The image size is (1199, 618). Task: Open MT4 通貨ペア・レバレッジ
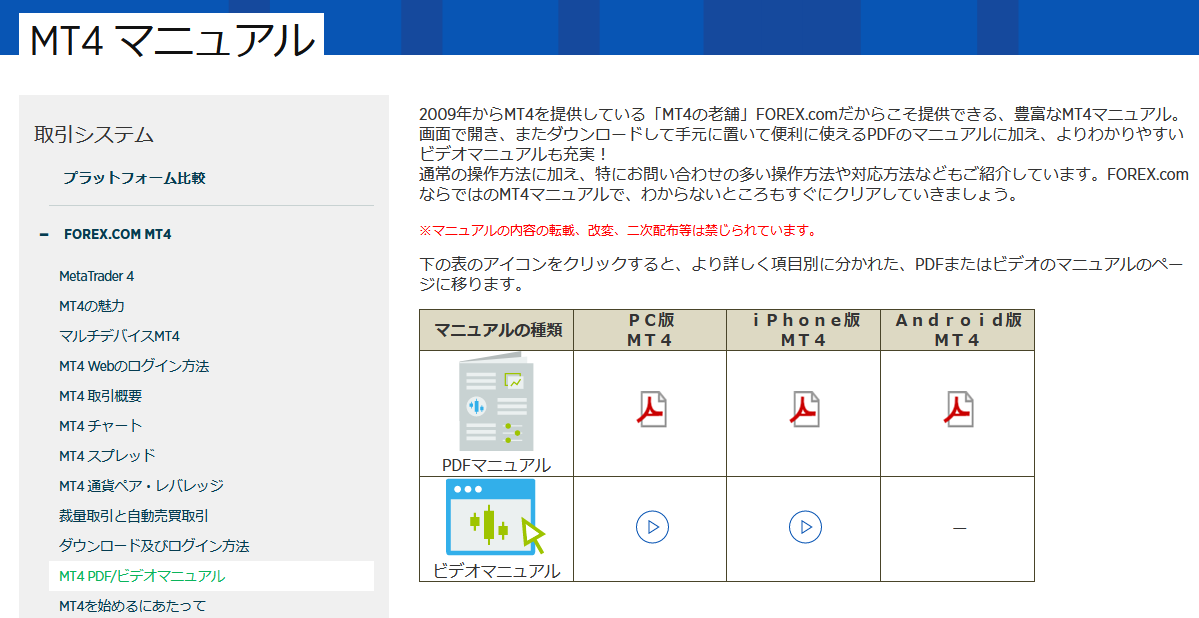tap(141, 486)
